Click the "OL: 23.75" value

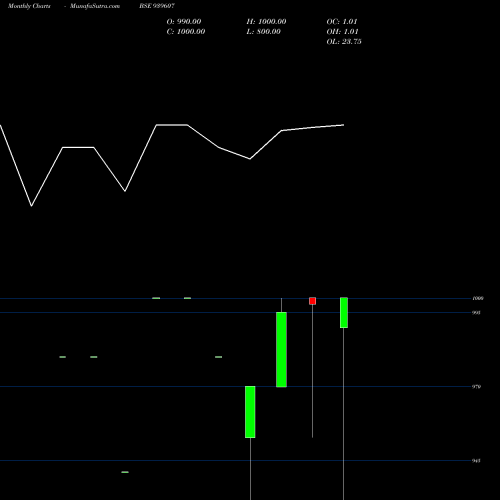point(344,42)
